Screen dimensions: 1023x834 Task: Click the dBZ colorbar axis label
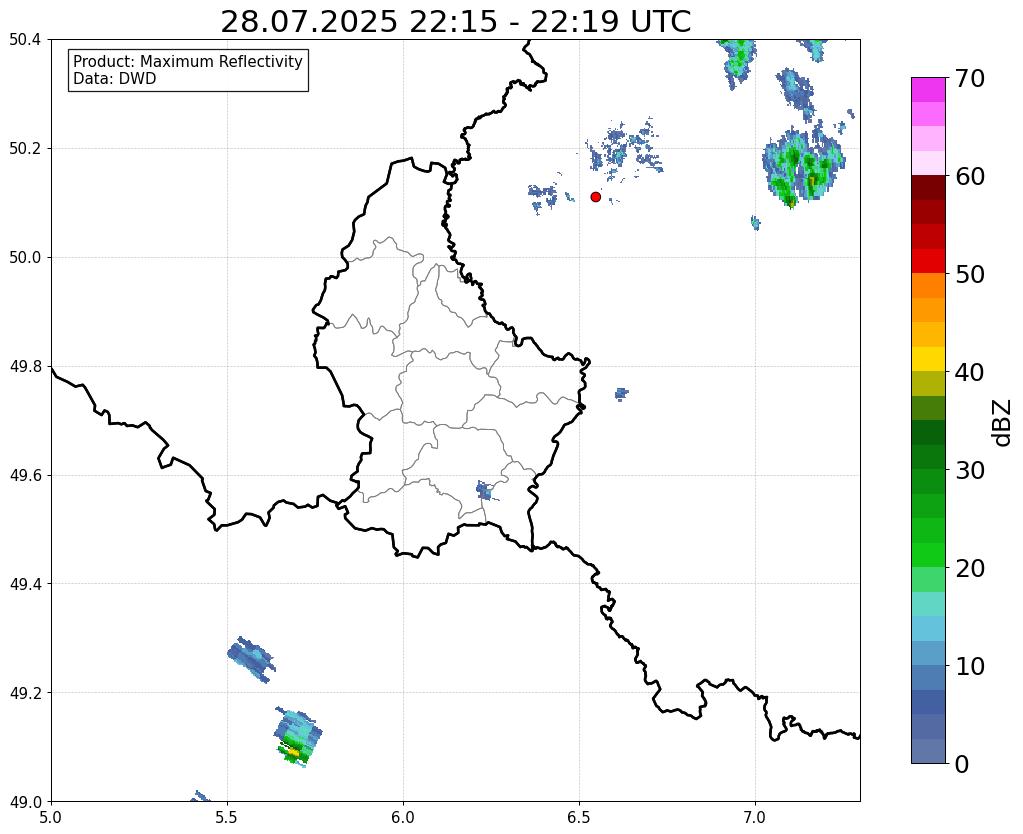click(1003, 422)
